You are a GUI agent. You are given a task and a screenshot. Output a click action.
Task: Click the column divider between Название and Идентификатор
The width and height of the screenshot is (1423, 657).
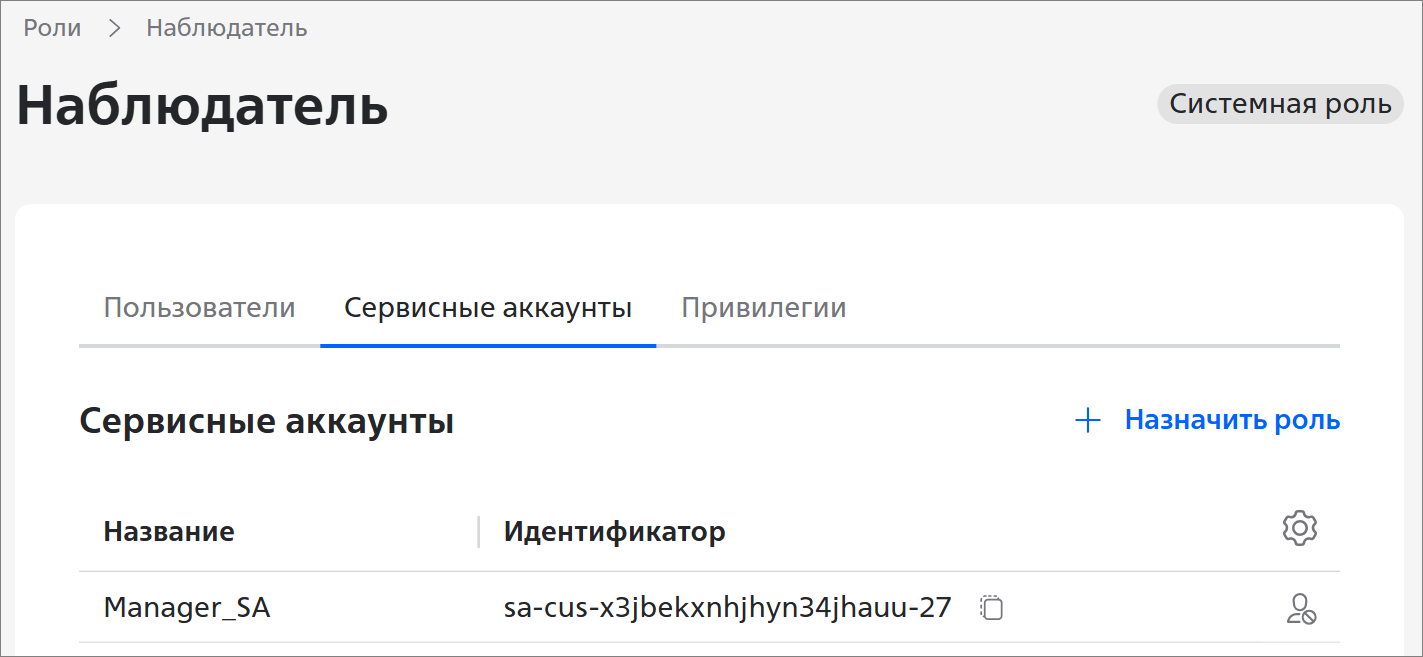pos(479,531)
